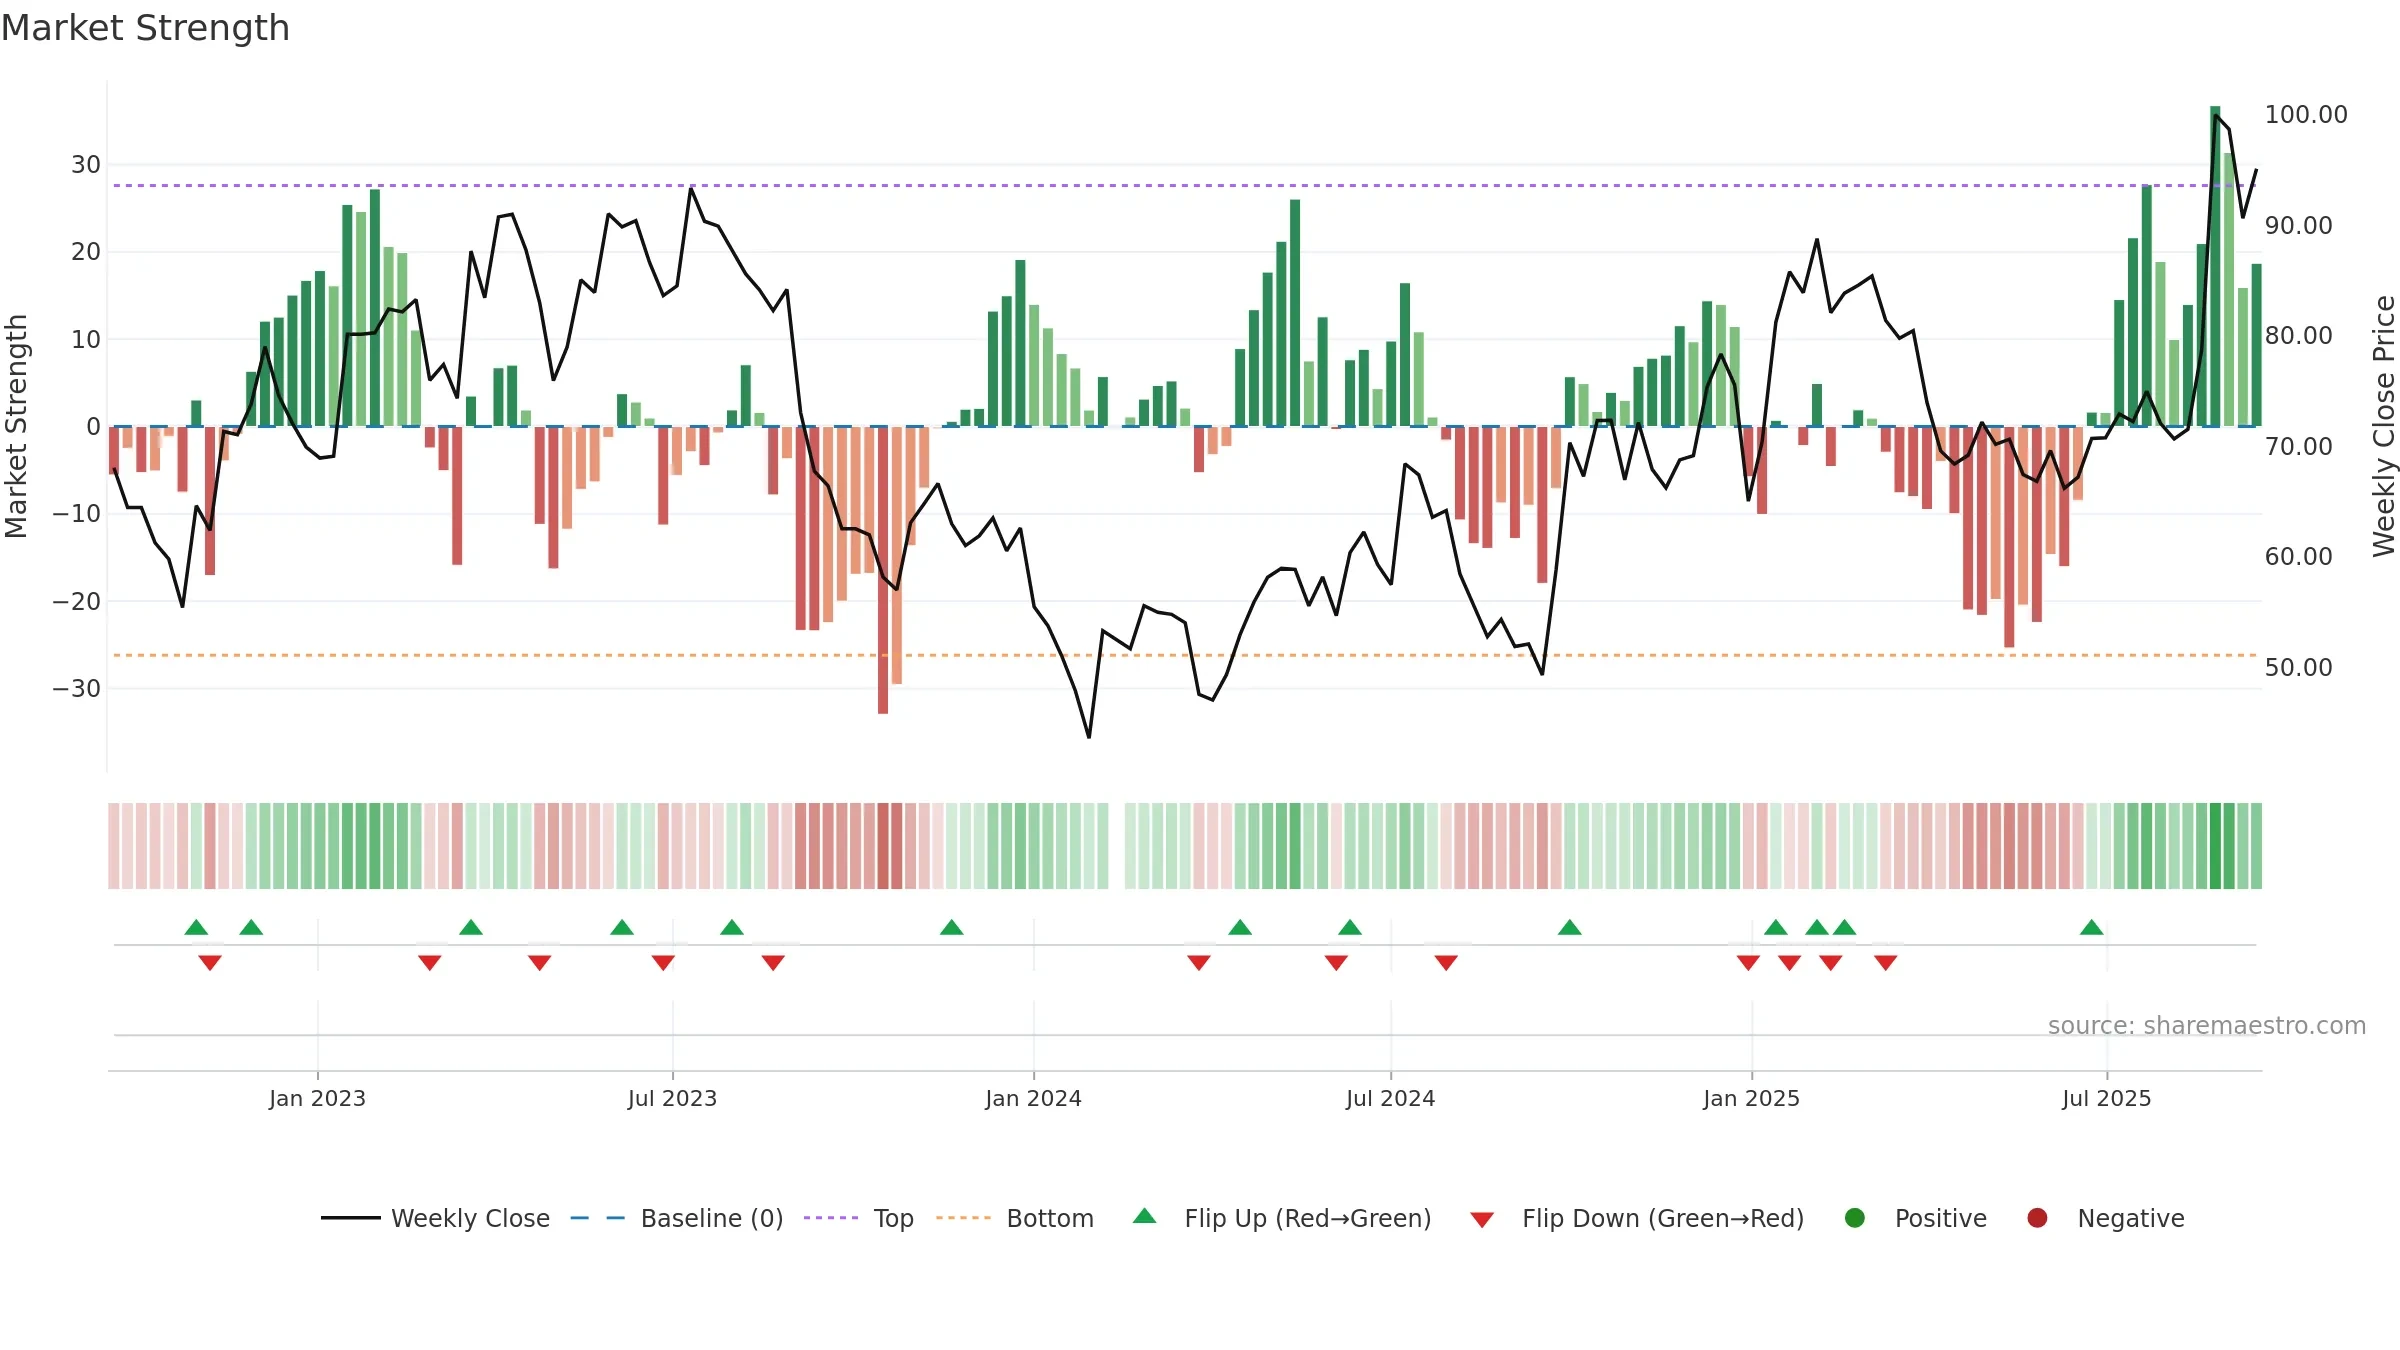
Task: Toggle the Baseline (0) legend entry
Action: [x=677, y=1218]
